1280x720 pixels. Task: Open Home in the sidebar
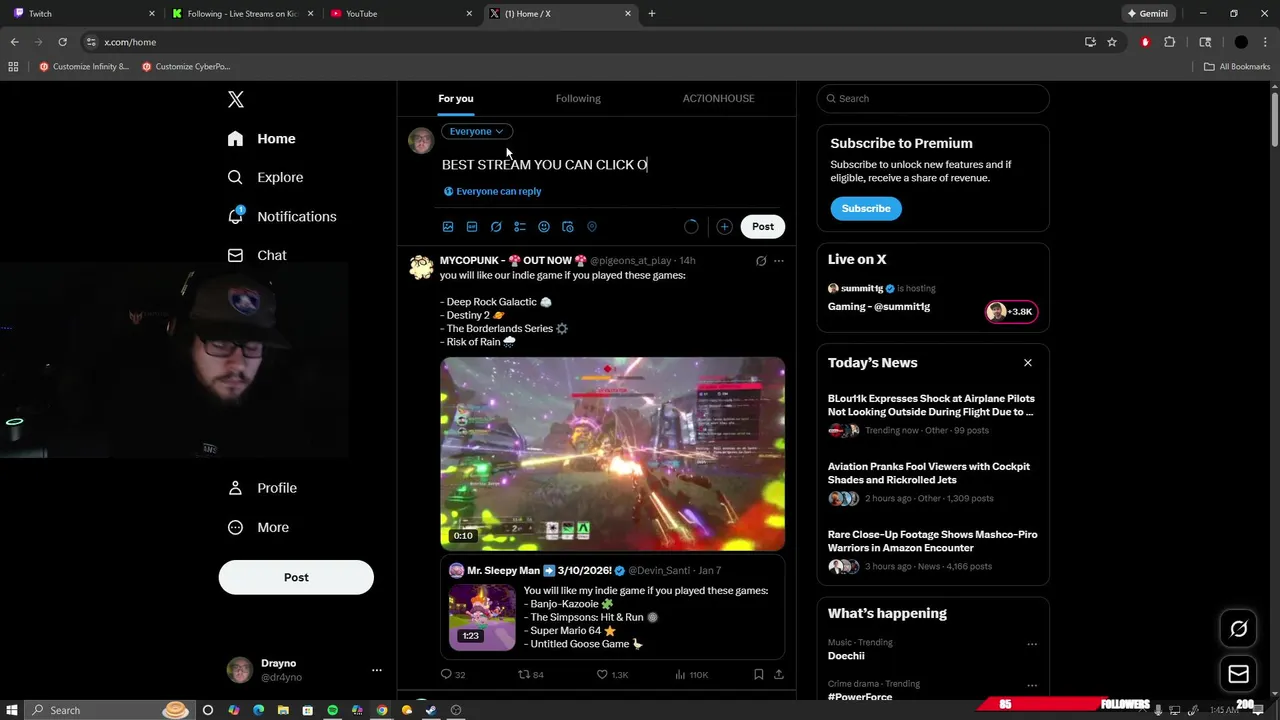click(x=262, y=139)
